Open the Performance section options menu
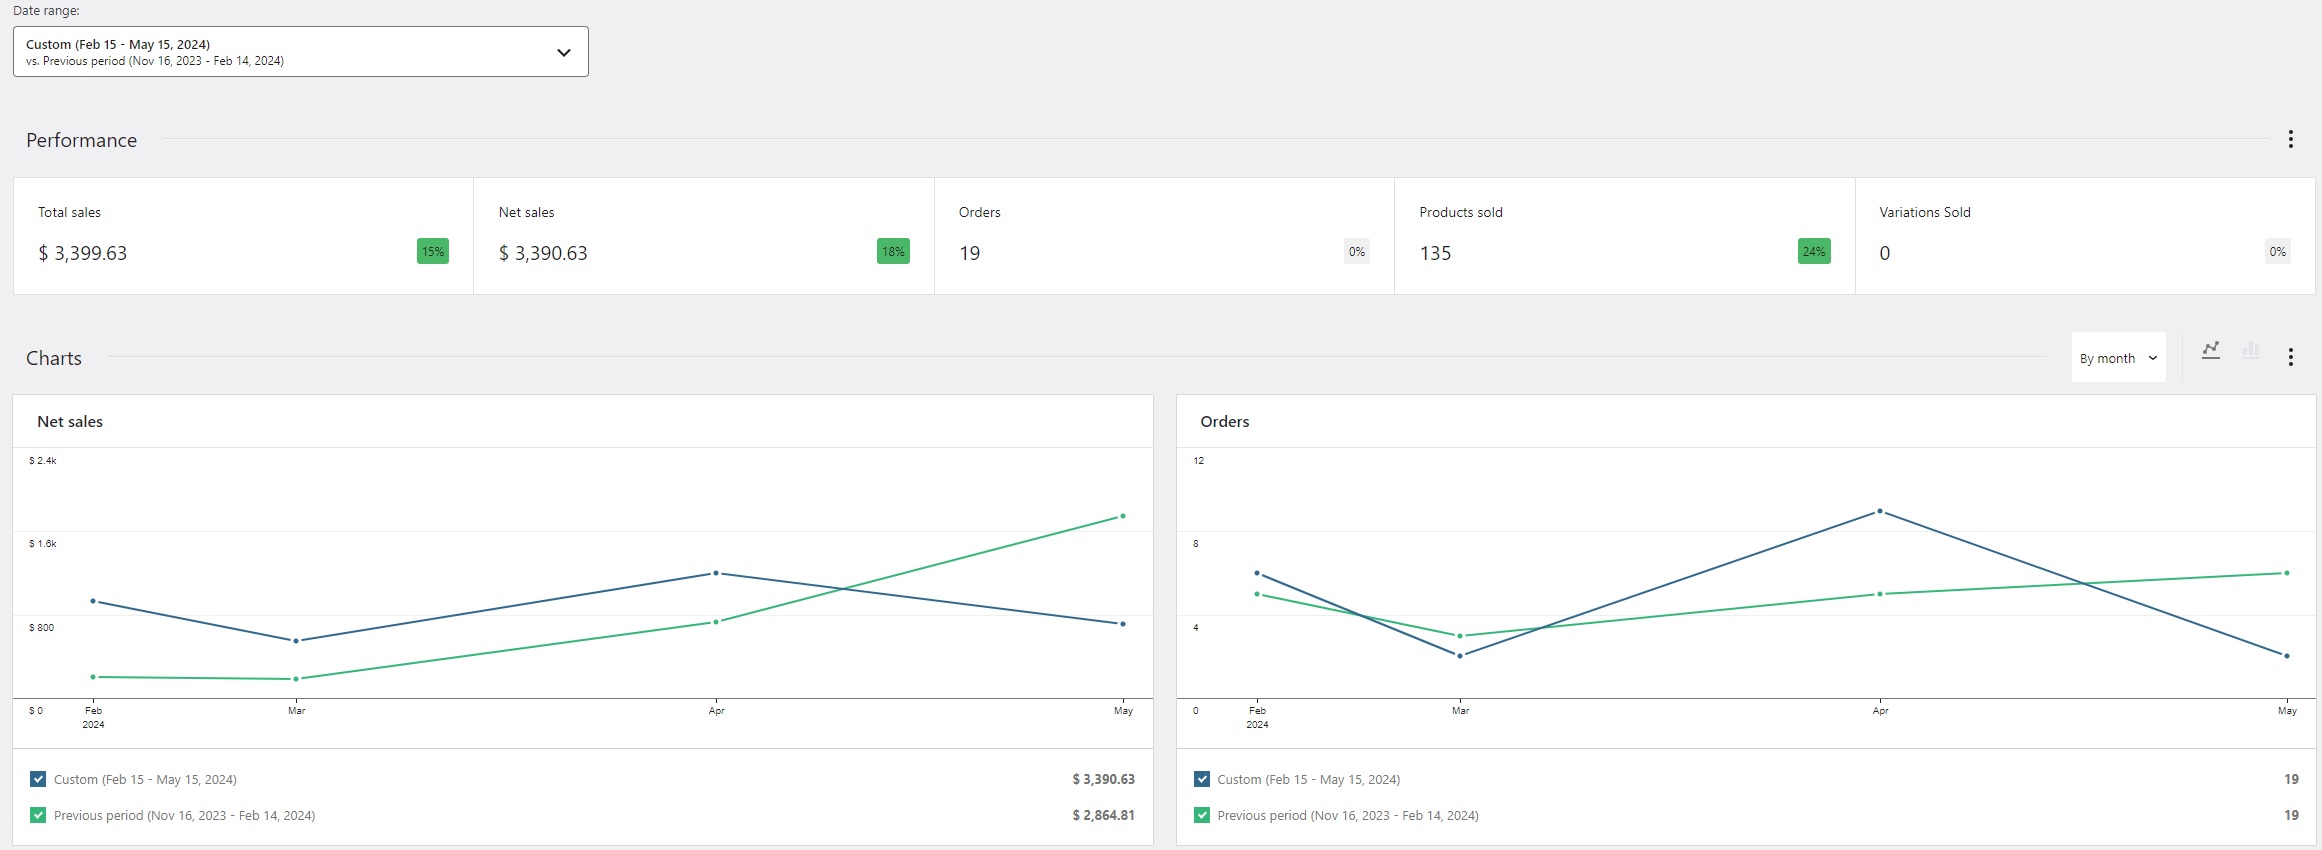Image resolution: width=2322 pixels, height=850 pixels. pos(2290,140)
